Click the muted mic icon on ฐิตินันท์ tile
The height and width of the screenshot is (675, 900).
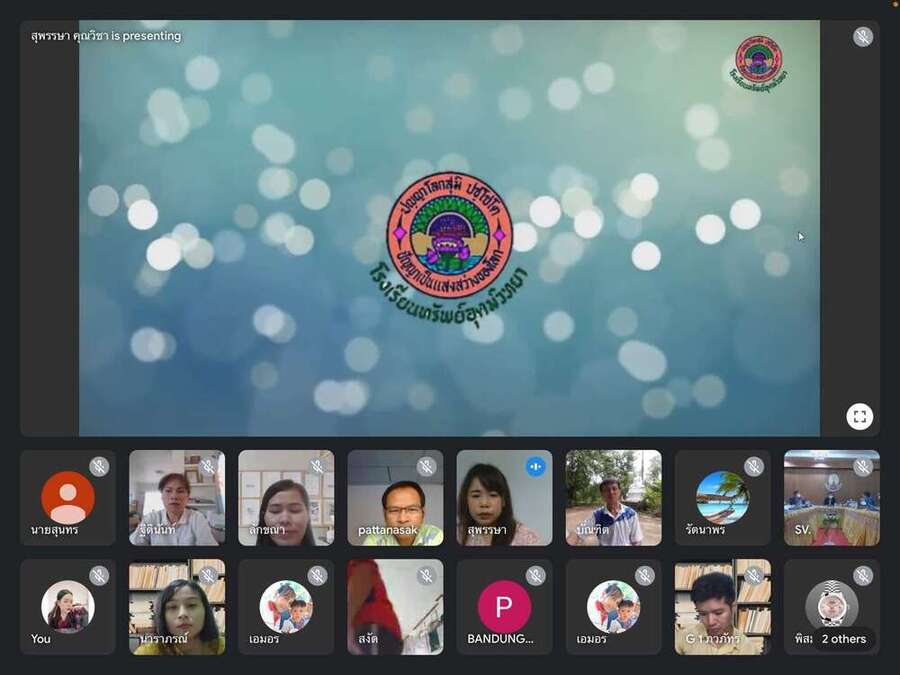[x=208, y=467]
